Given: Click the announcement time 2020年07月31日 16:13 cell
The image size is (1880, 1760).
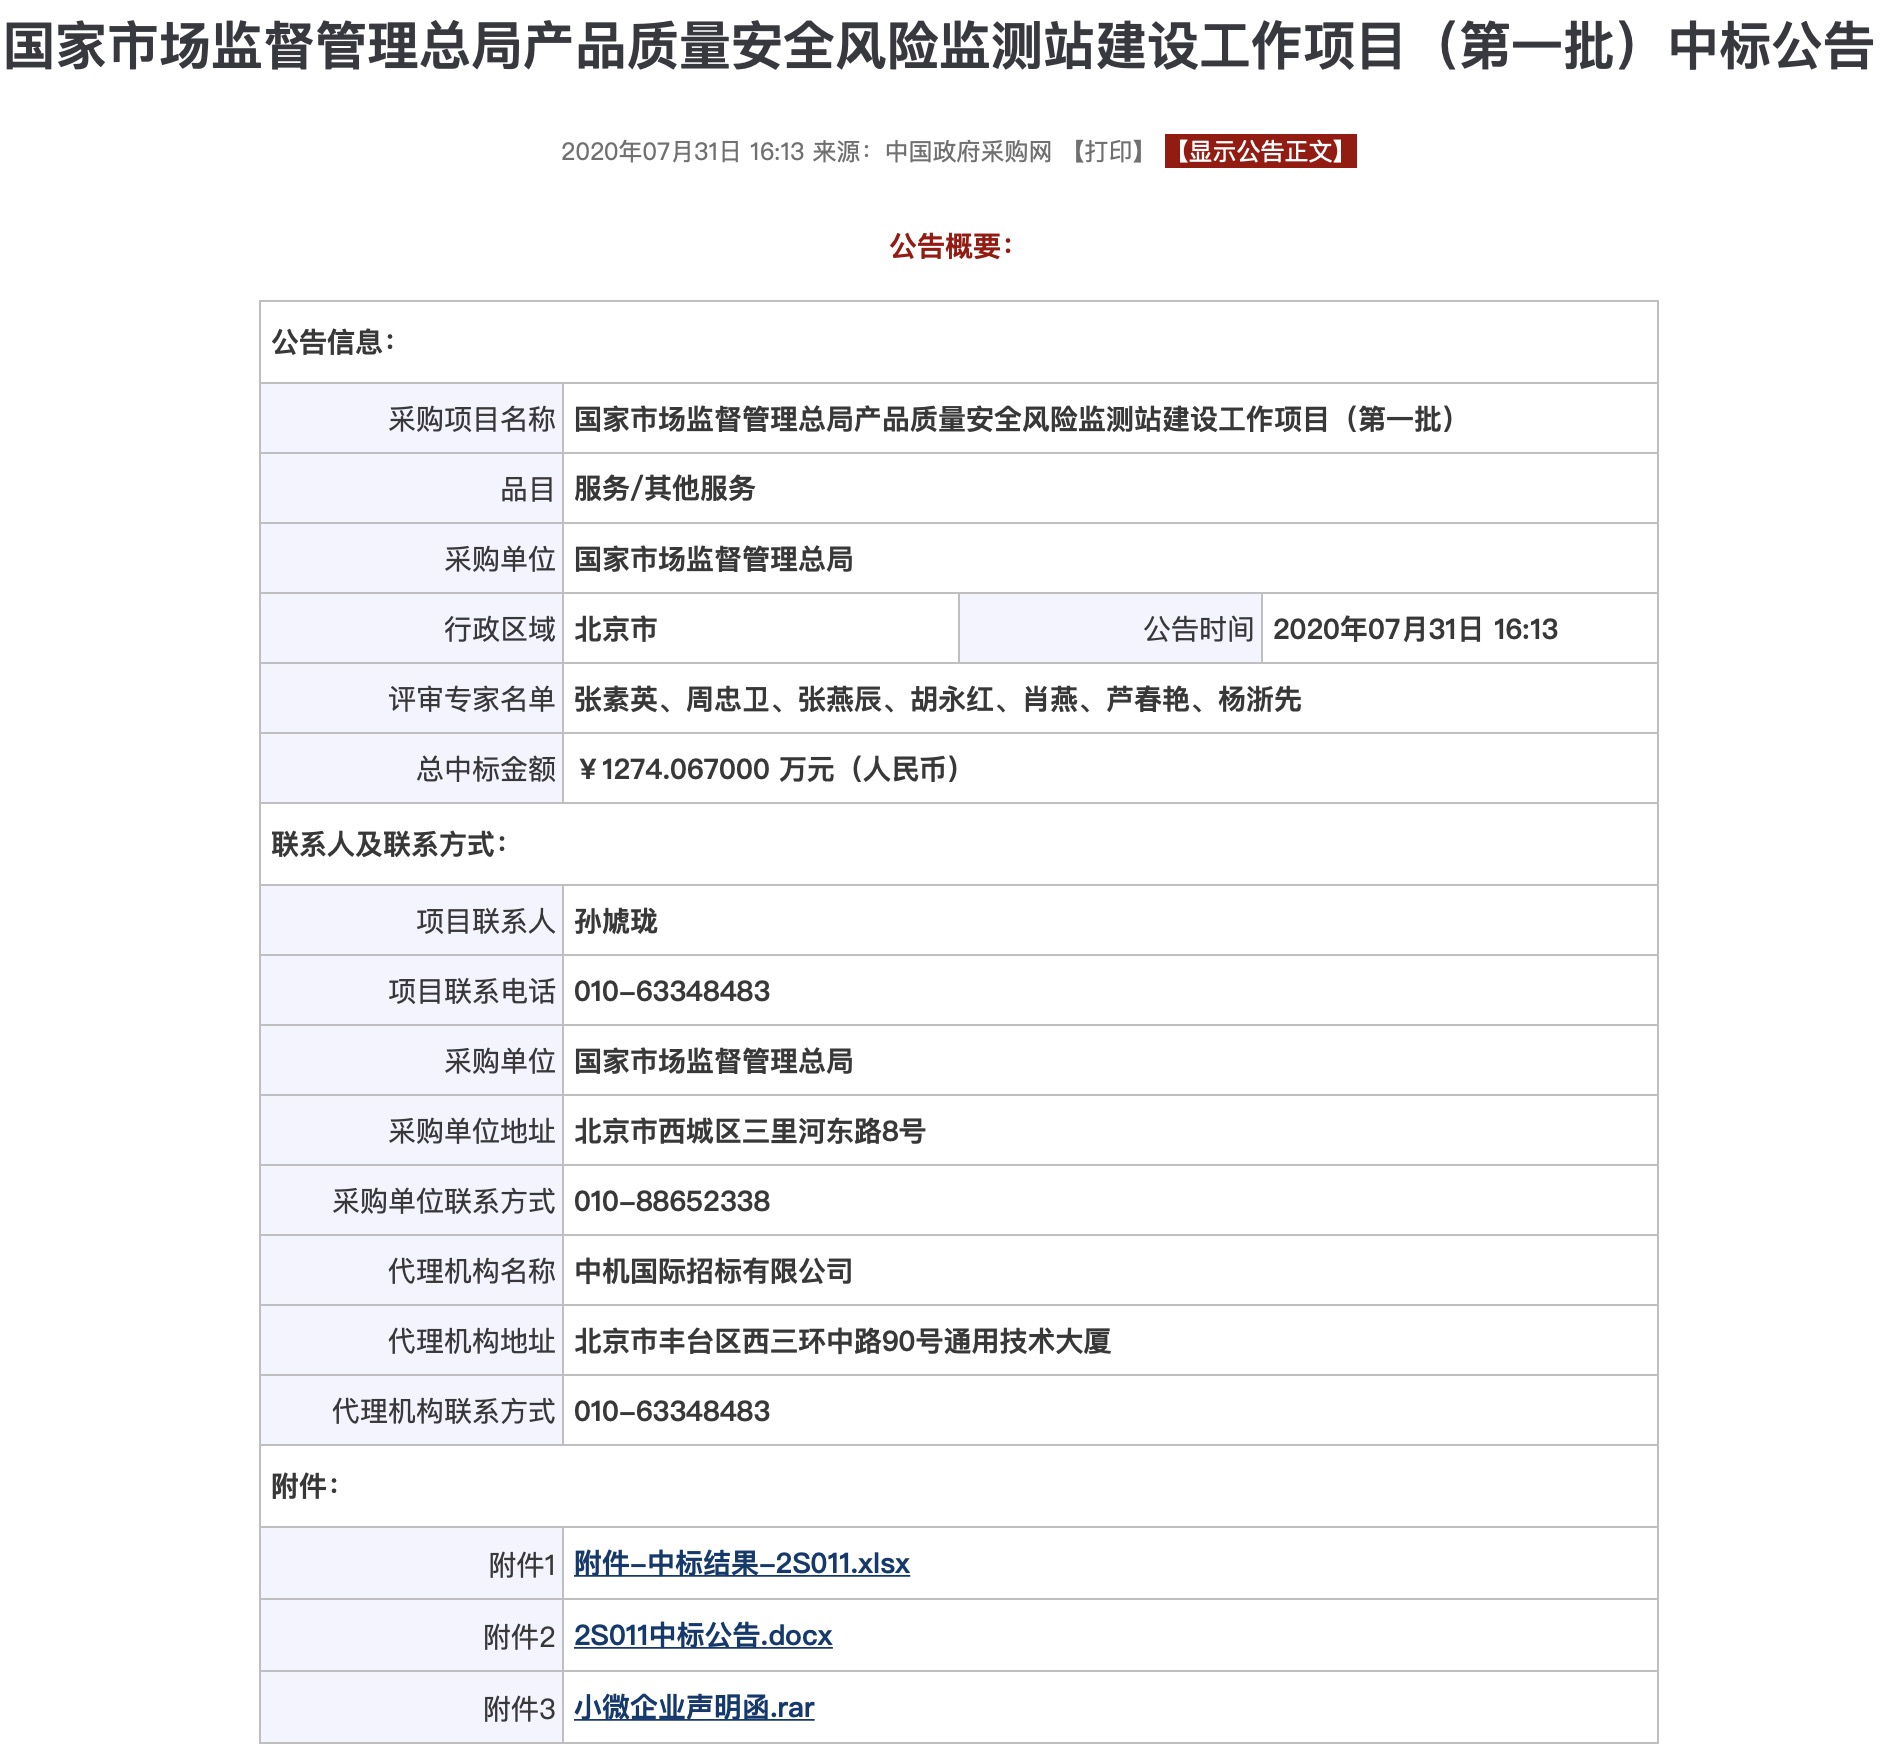Looking at the screenshot, I should [x=1414, y=629].
